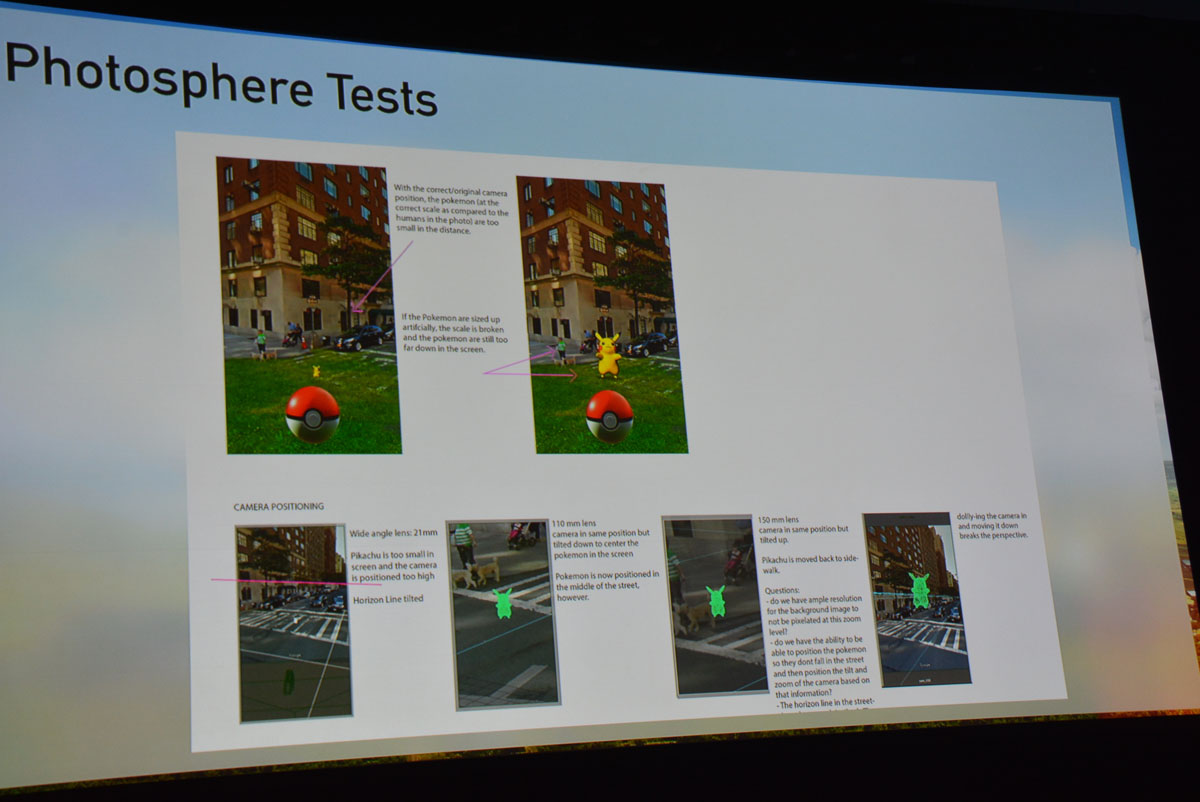Select the large yellow Pikachu on the grass
Viewport: 1200px width, 802px height.
(607, 354)
